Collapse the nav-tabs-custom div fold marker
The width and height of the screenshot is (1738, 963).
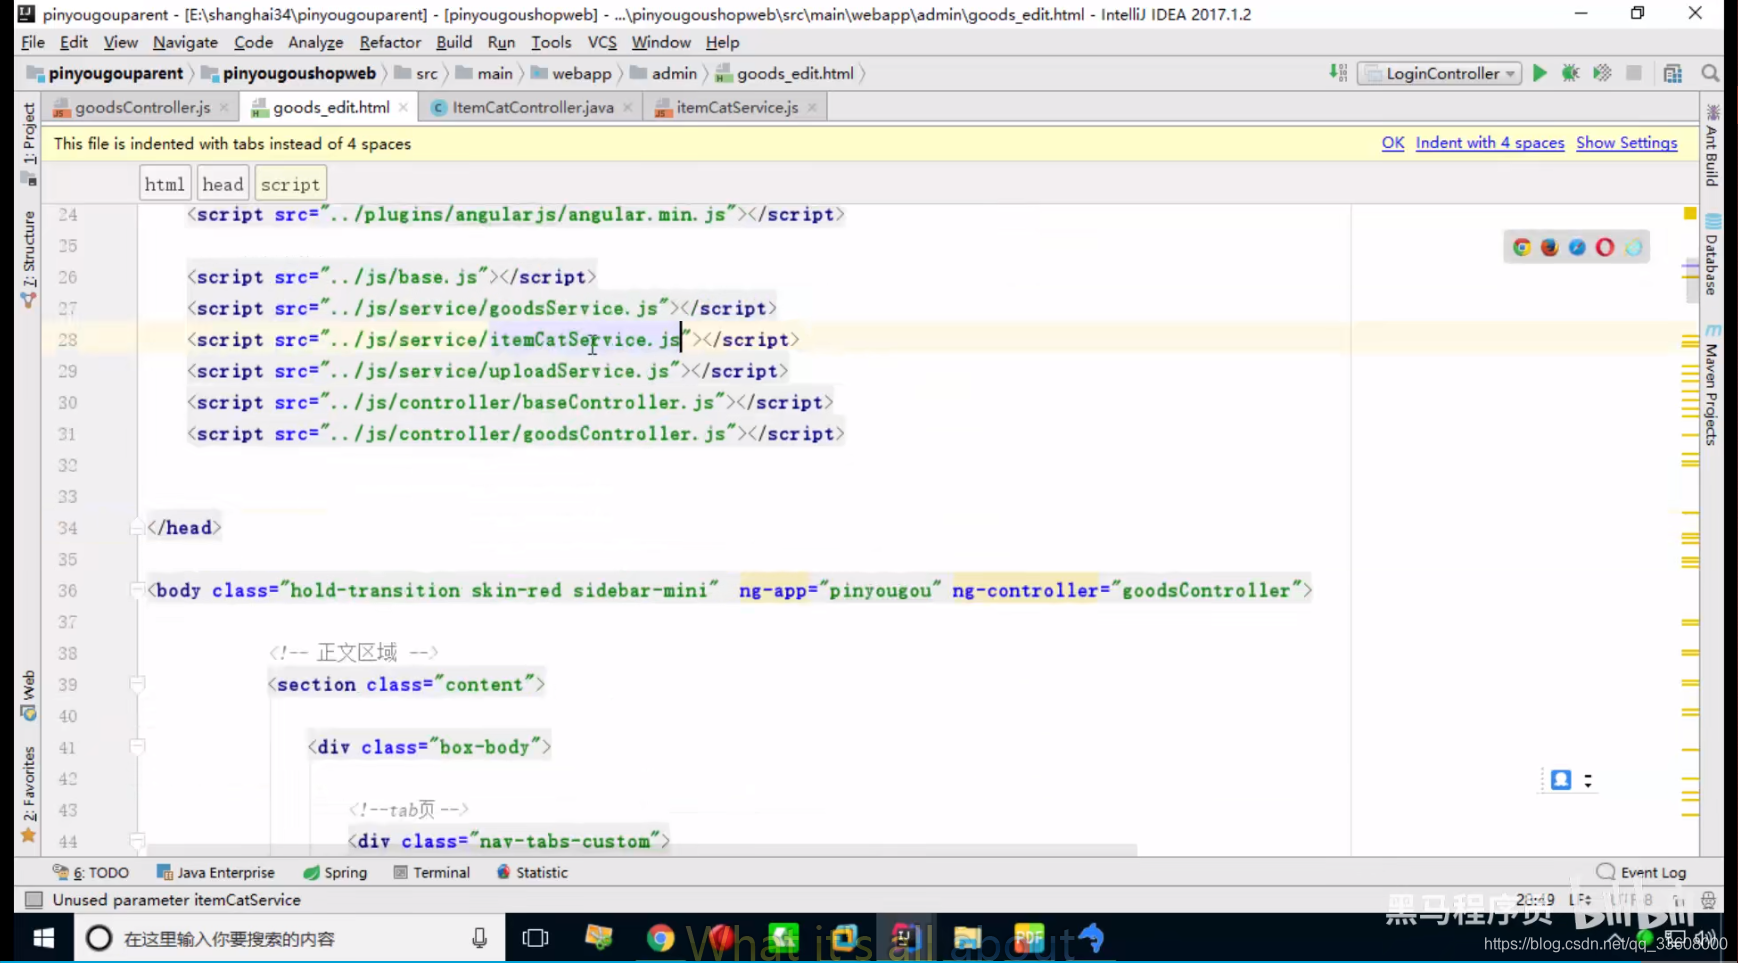138,841
